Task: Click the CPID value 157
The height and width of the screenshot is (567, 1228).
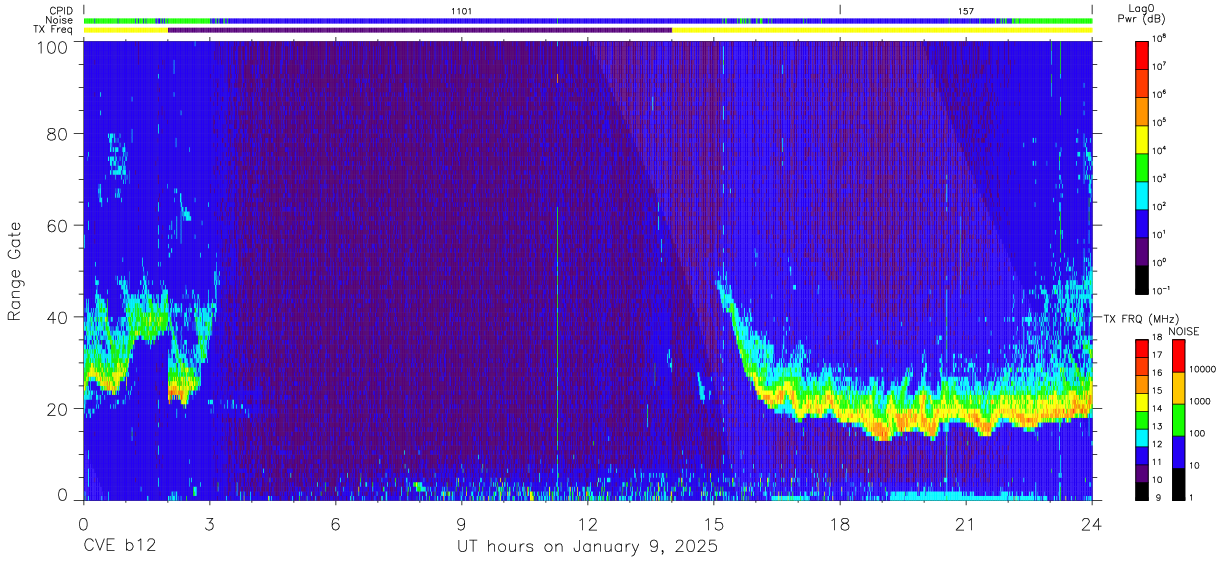Action: (966, 10)
